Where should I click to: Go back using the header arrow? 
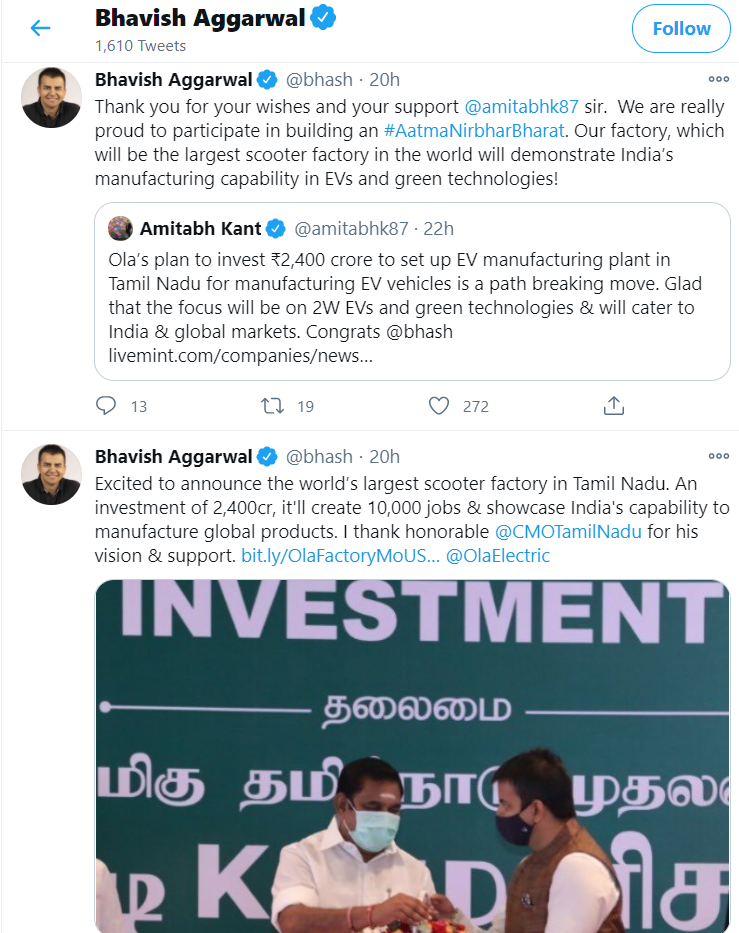(x=40, y=28)
